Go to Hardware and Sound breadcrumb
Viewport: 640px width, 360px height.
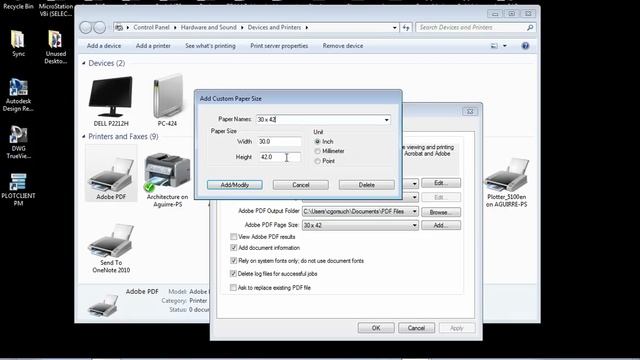209,27
